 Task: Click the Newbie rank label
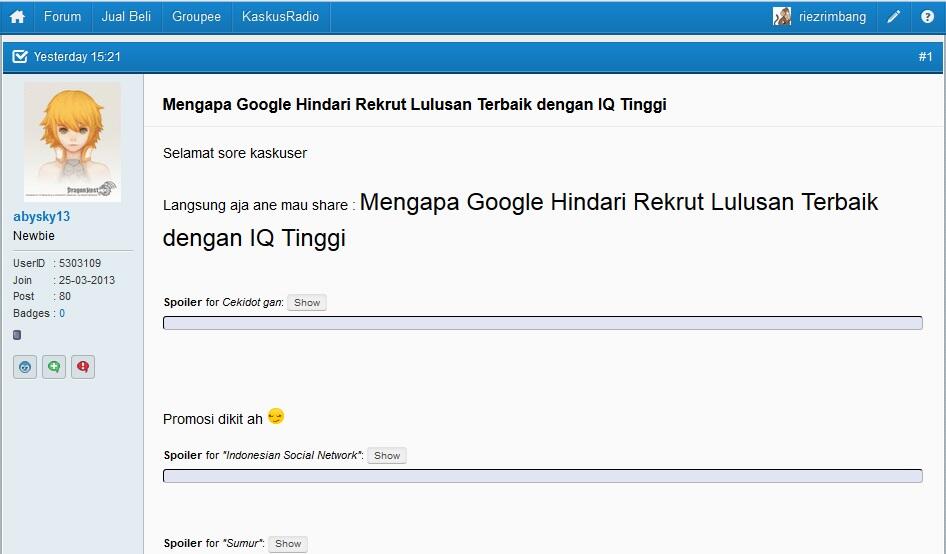[x=34, y=235]
